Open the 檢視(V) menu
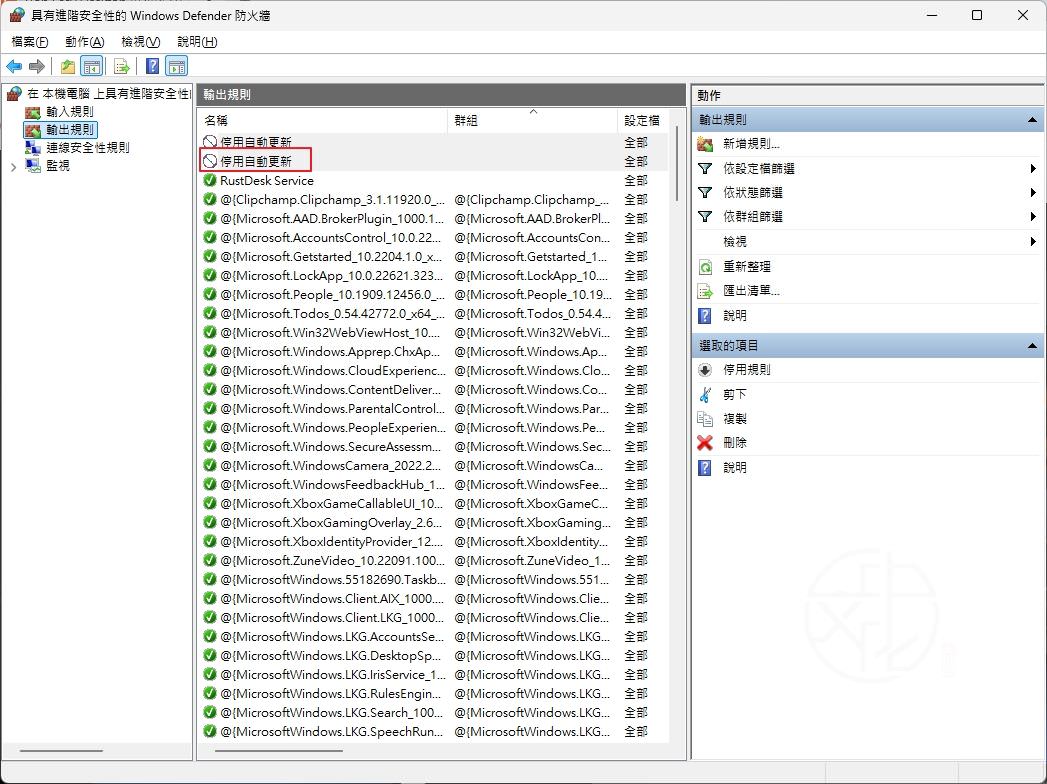Screen dimensions: 1047x784 (140, 42)
